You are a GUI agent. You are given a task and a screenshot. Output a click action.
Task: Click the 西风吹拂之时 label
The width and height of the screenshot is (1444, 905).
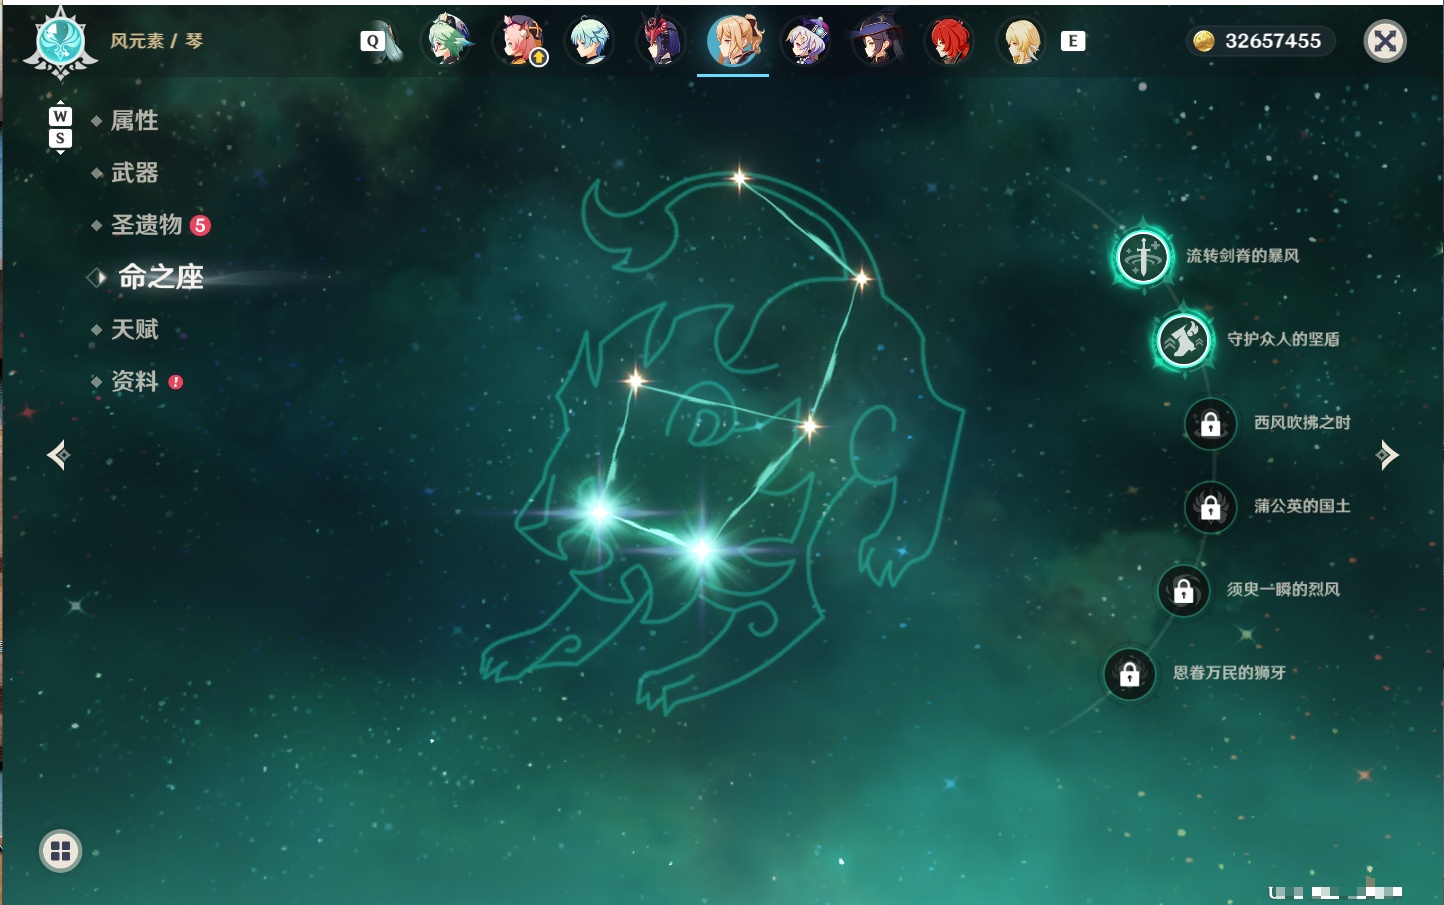(x=1302, y=423)
